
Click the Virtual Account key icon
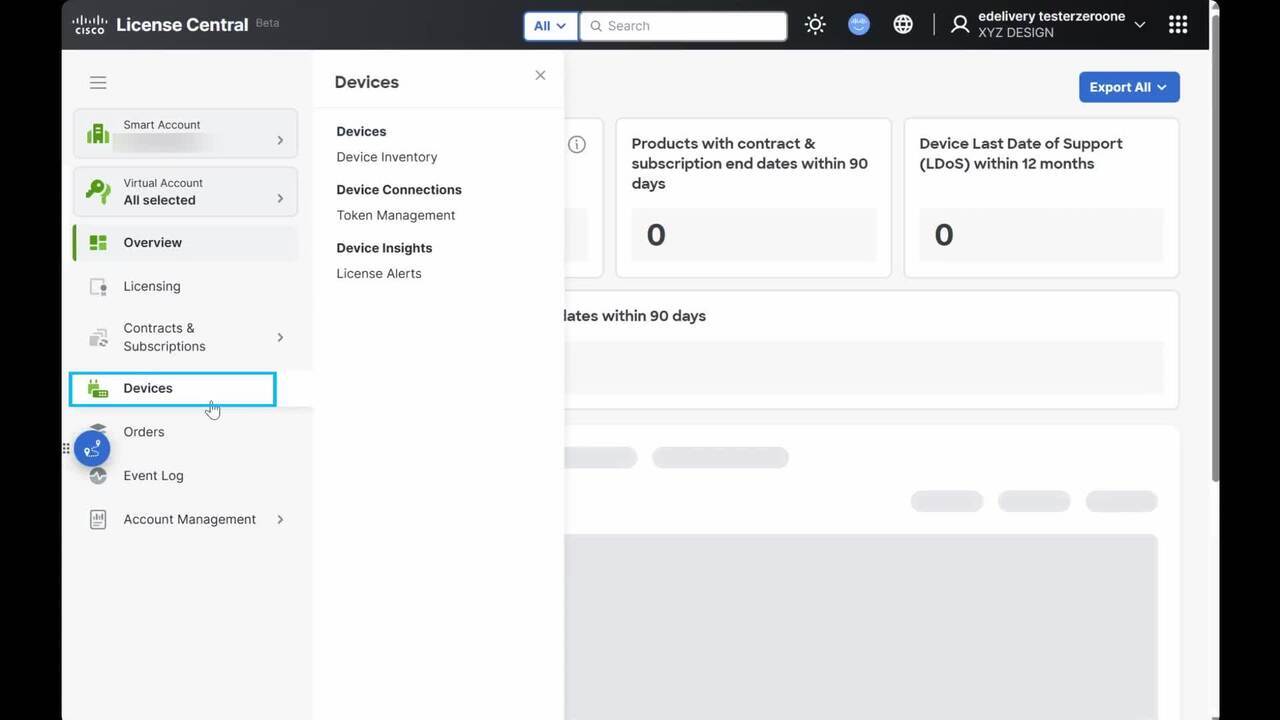98,191
